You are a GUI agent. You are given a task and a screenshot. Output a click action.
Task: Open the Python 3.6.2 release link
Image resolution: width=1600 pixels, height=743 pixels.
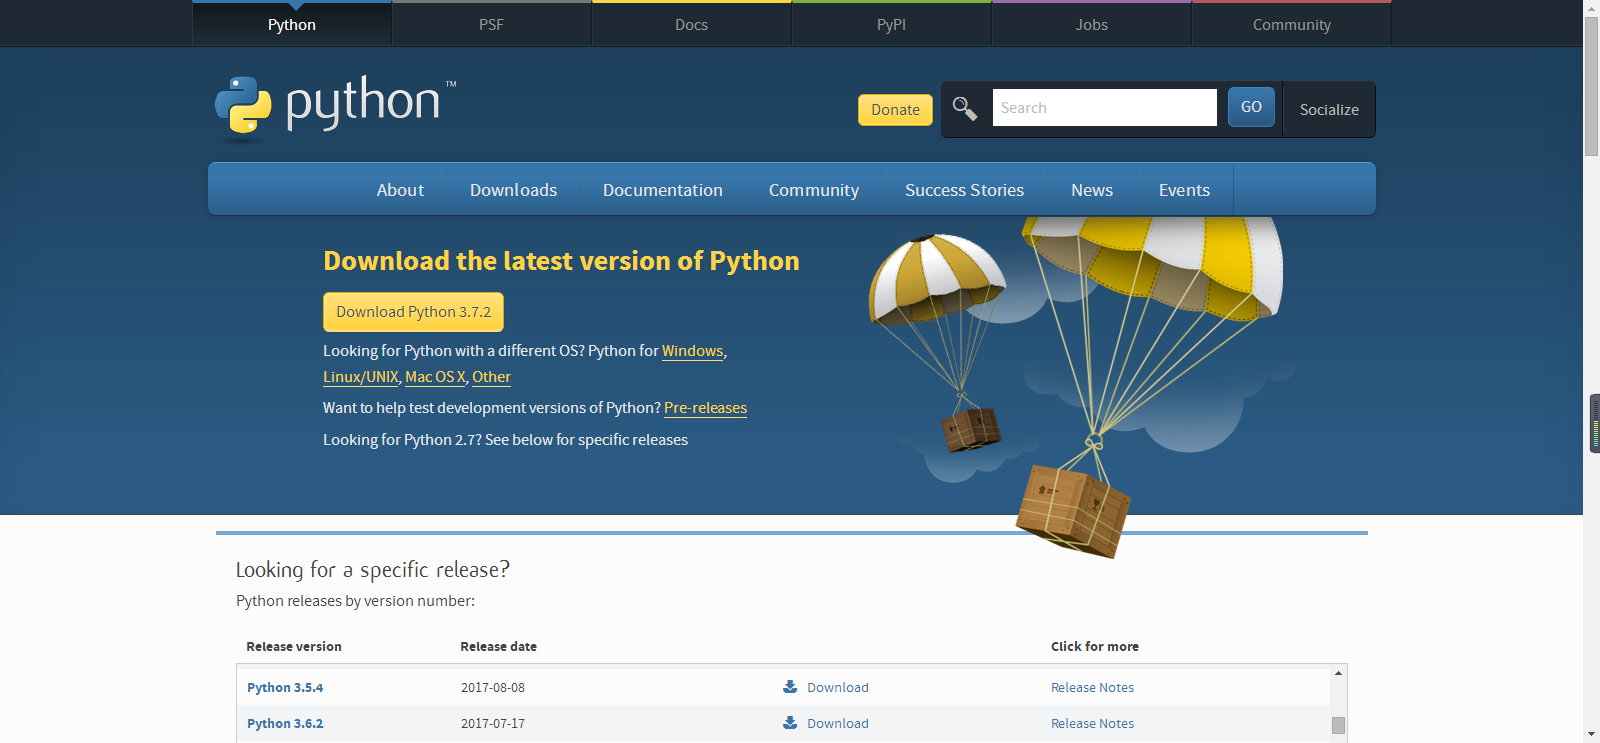285,723
